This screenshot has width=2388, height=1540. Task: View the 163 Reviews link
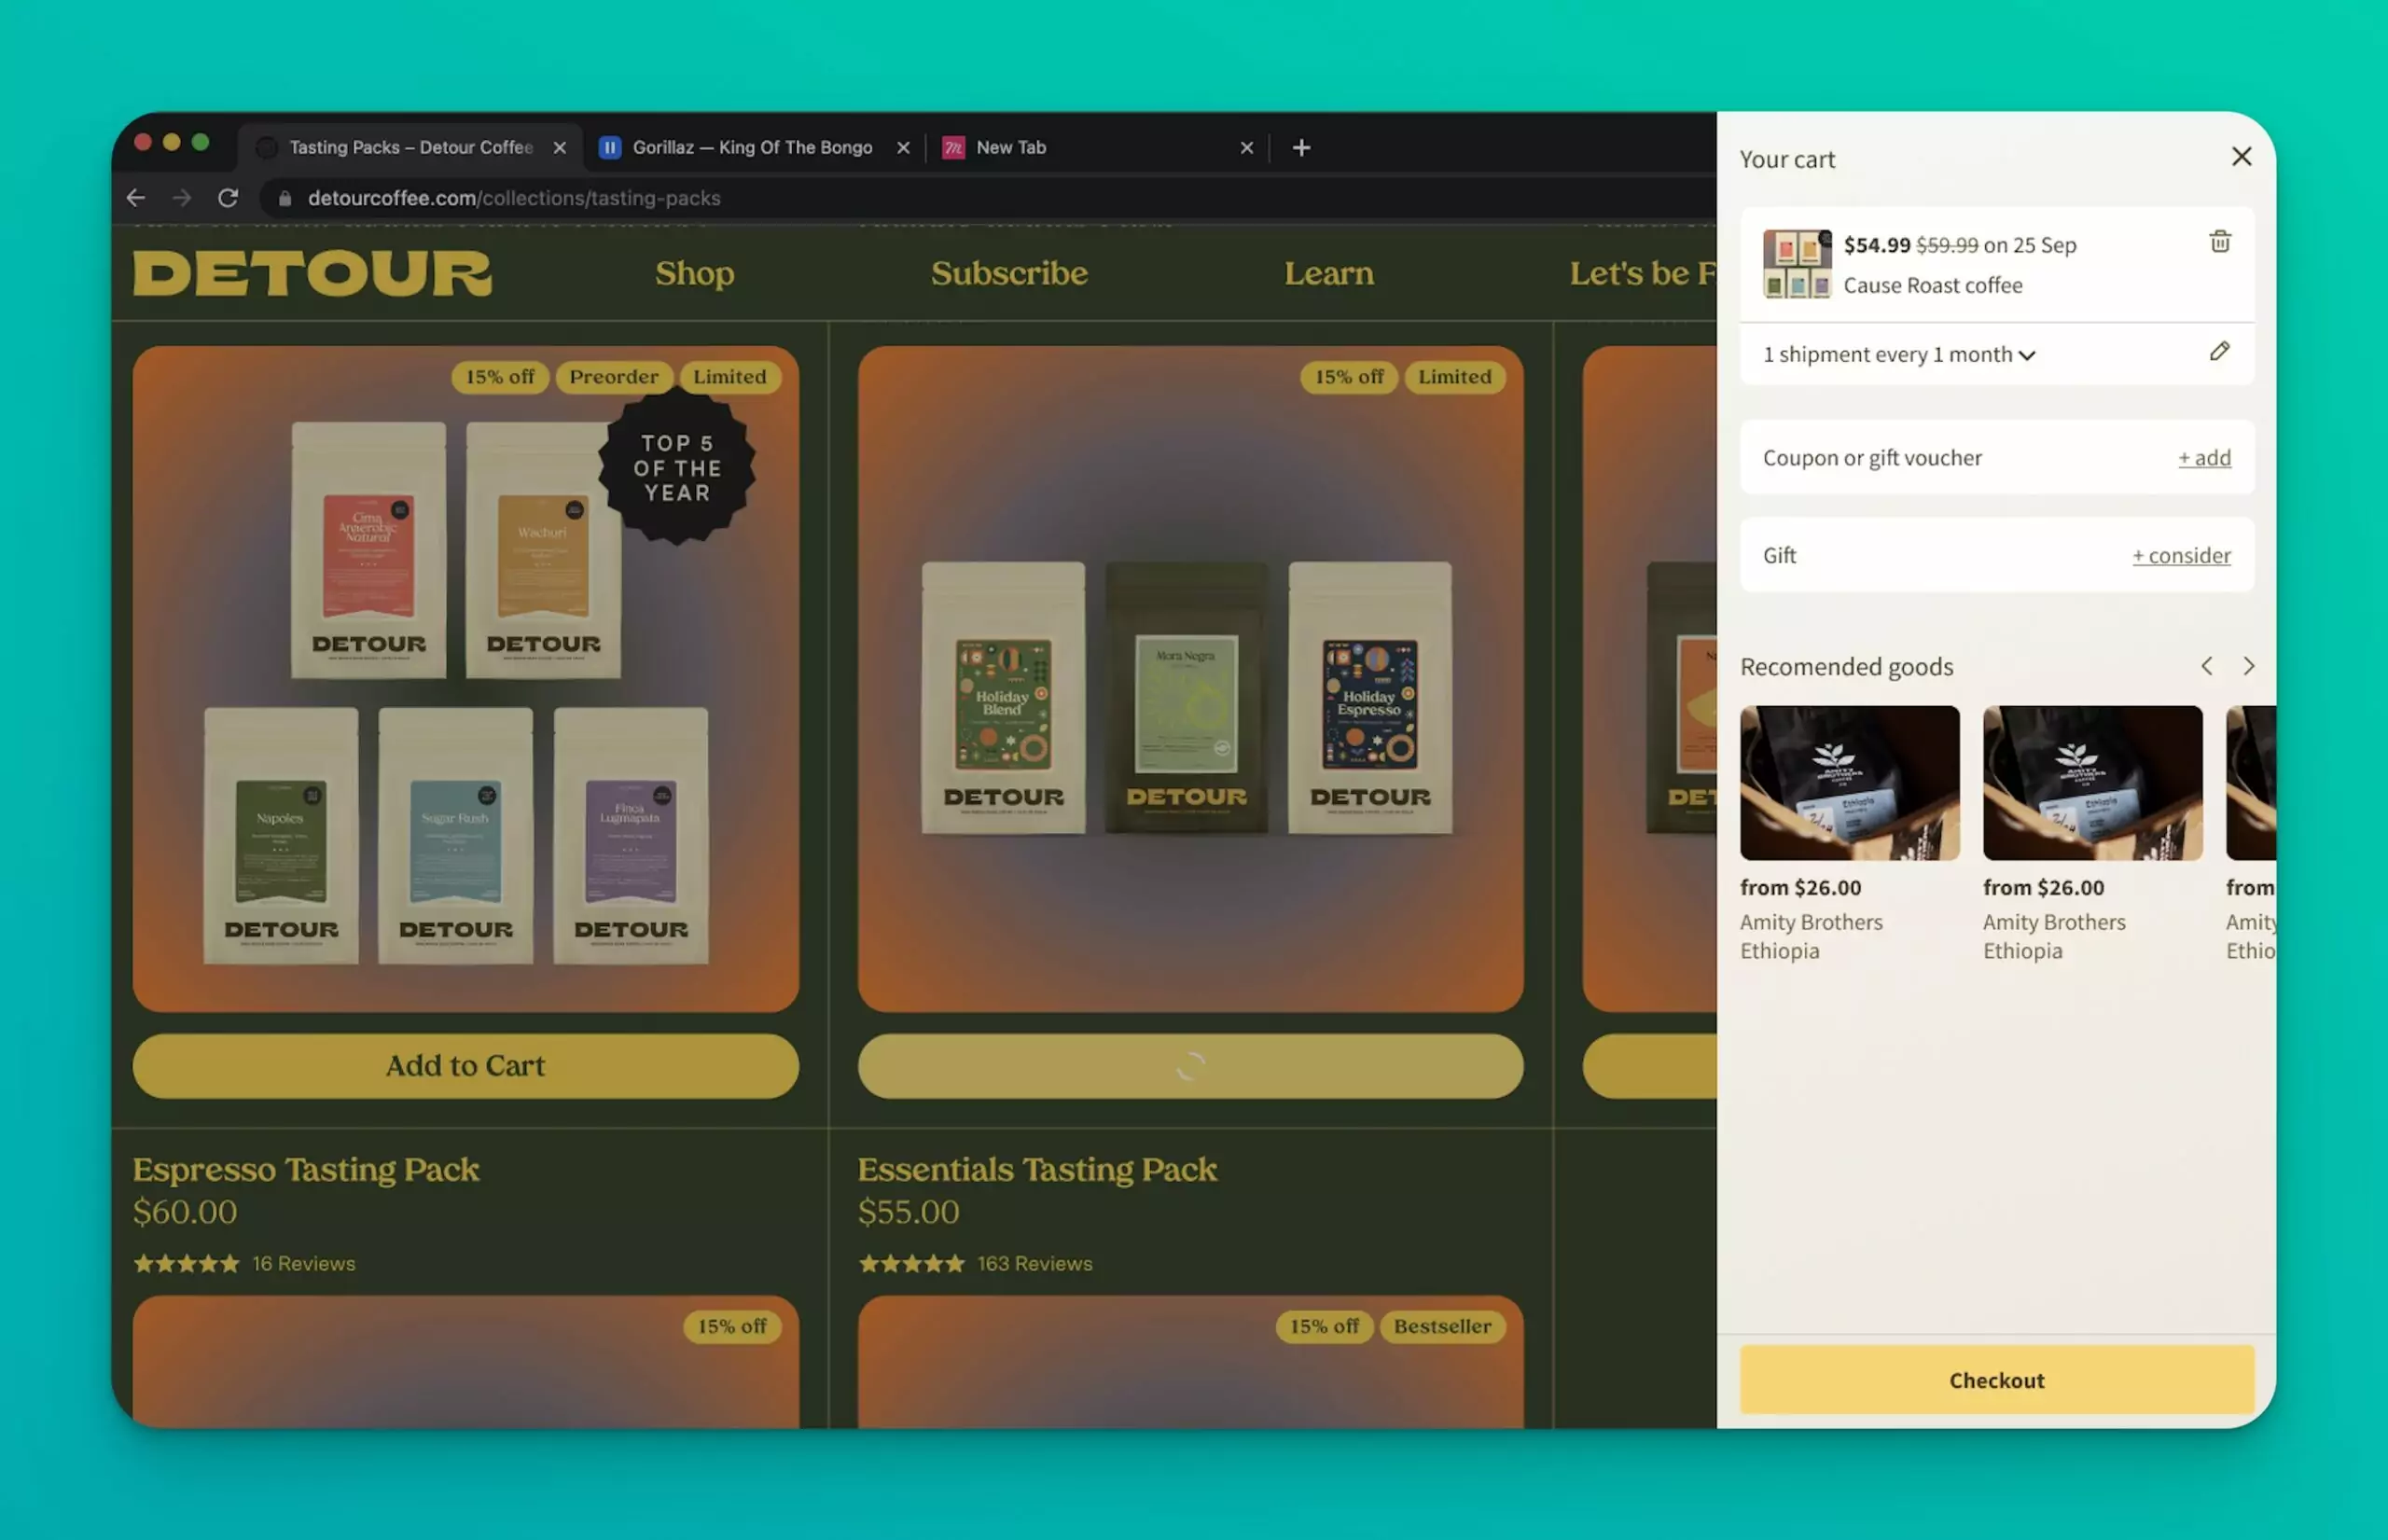tap(1034, 1263)
